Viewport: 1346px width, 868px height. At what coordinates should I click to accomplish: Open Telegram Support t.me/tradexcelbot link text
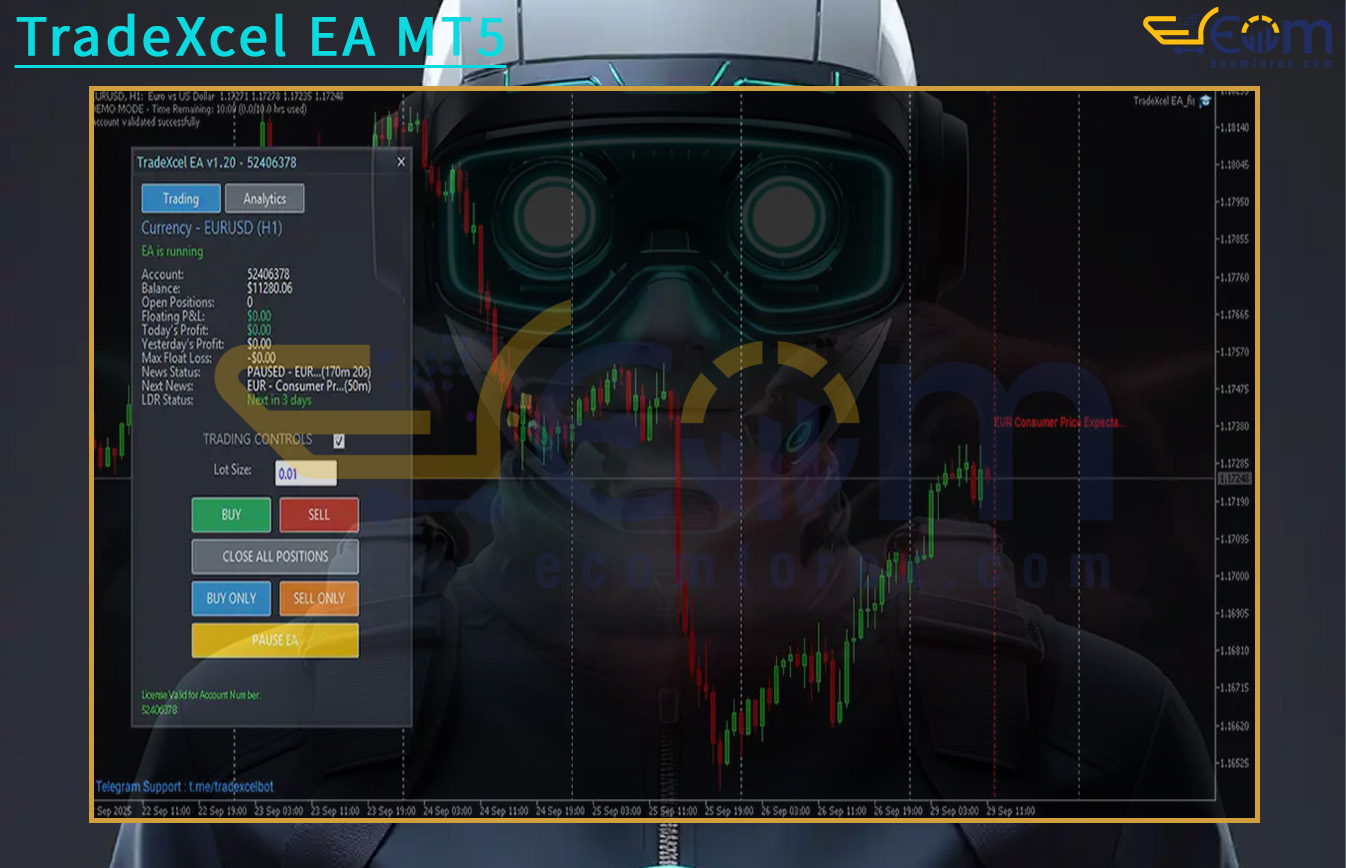184,787
